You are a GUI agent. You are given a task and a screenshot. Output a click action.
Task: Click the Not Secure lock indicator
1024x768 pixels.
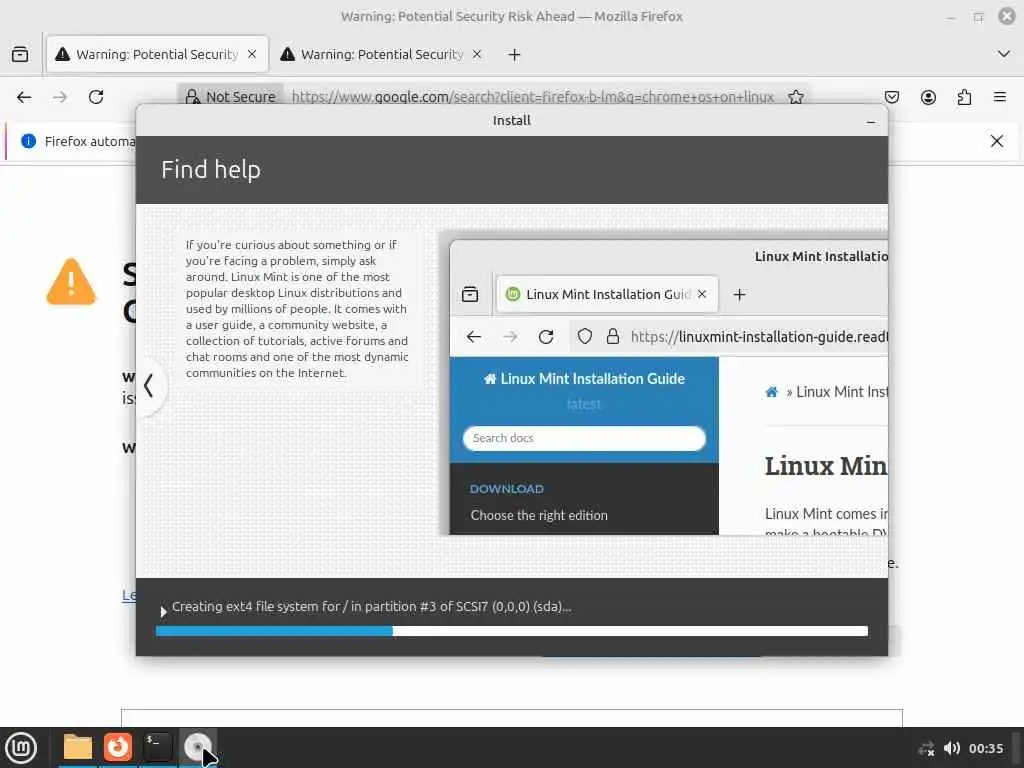231,97
